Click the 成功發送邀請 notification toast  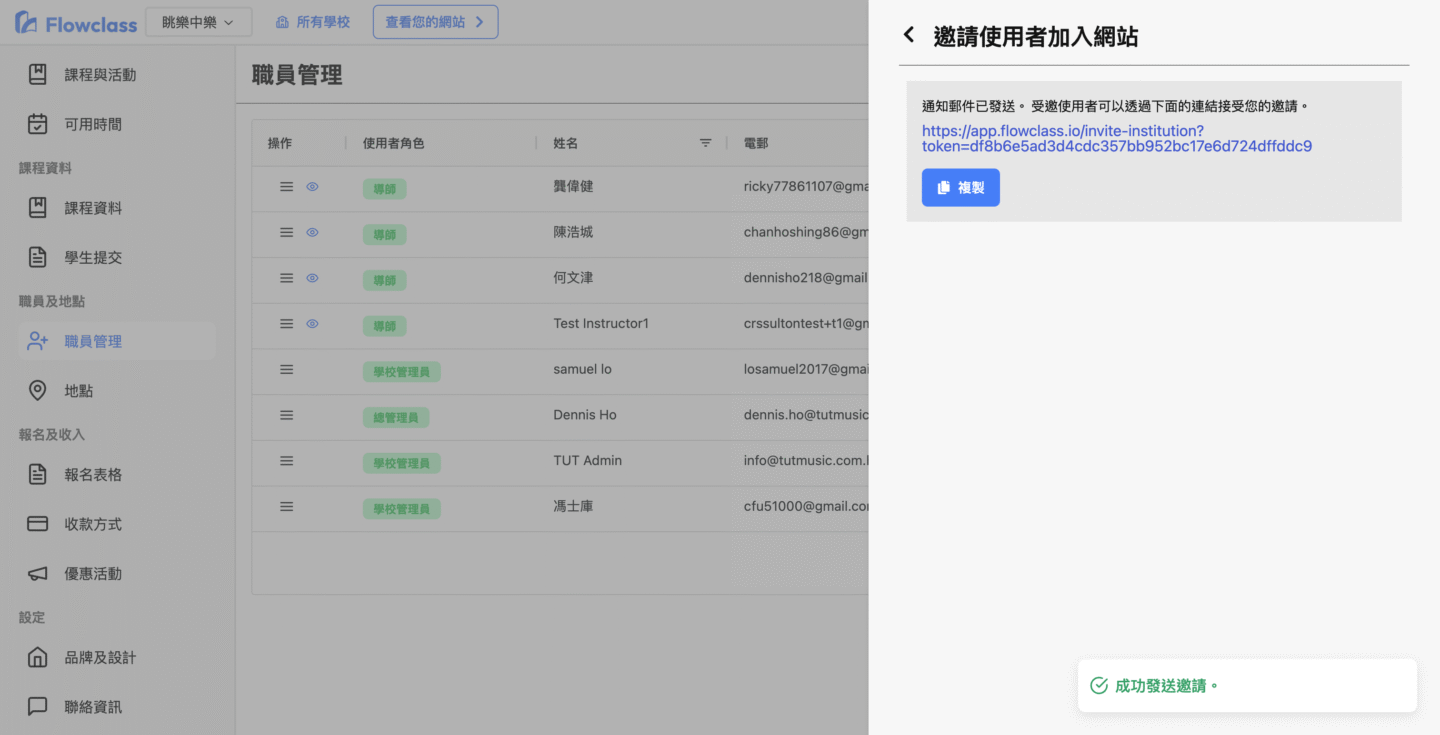(1246, 686)
